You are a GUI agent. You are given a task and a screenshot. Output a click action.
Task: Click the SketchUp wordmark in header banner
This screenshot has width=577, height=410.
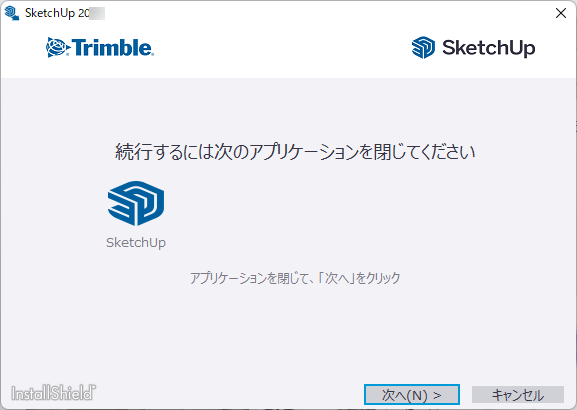pos(489,48)
